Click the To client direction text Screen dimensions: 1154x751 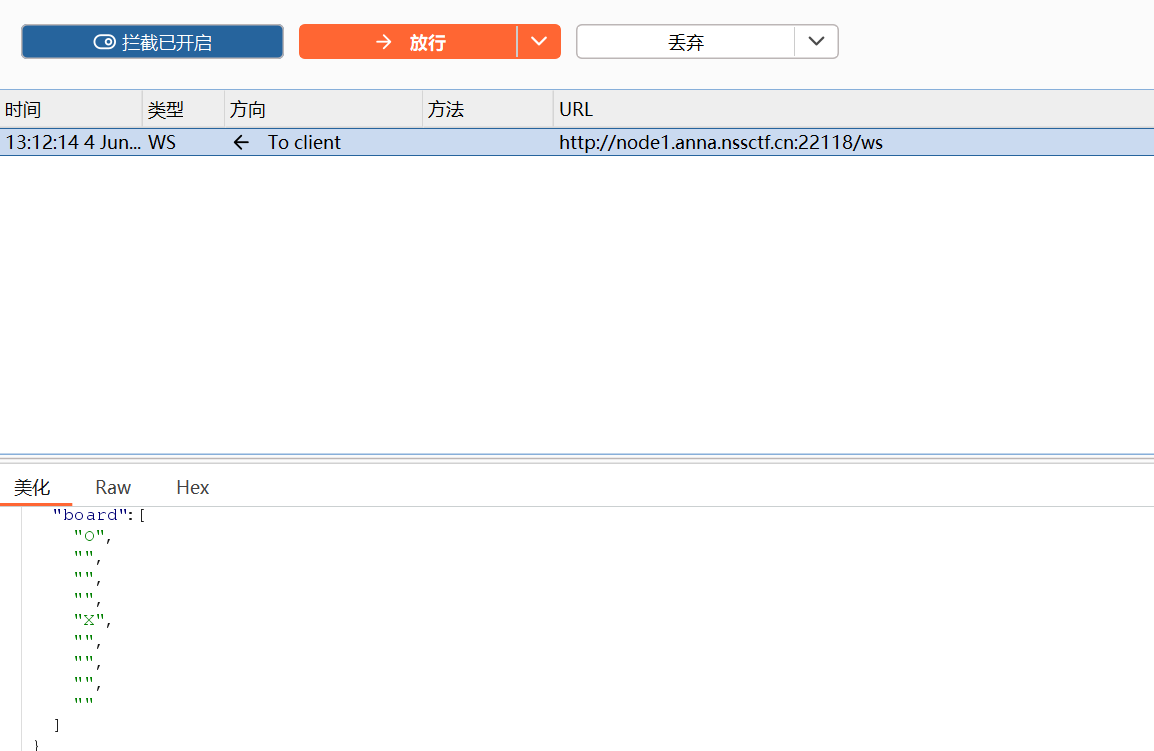(x=304, y=142)
